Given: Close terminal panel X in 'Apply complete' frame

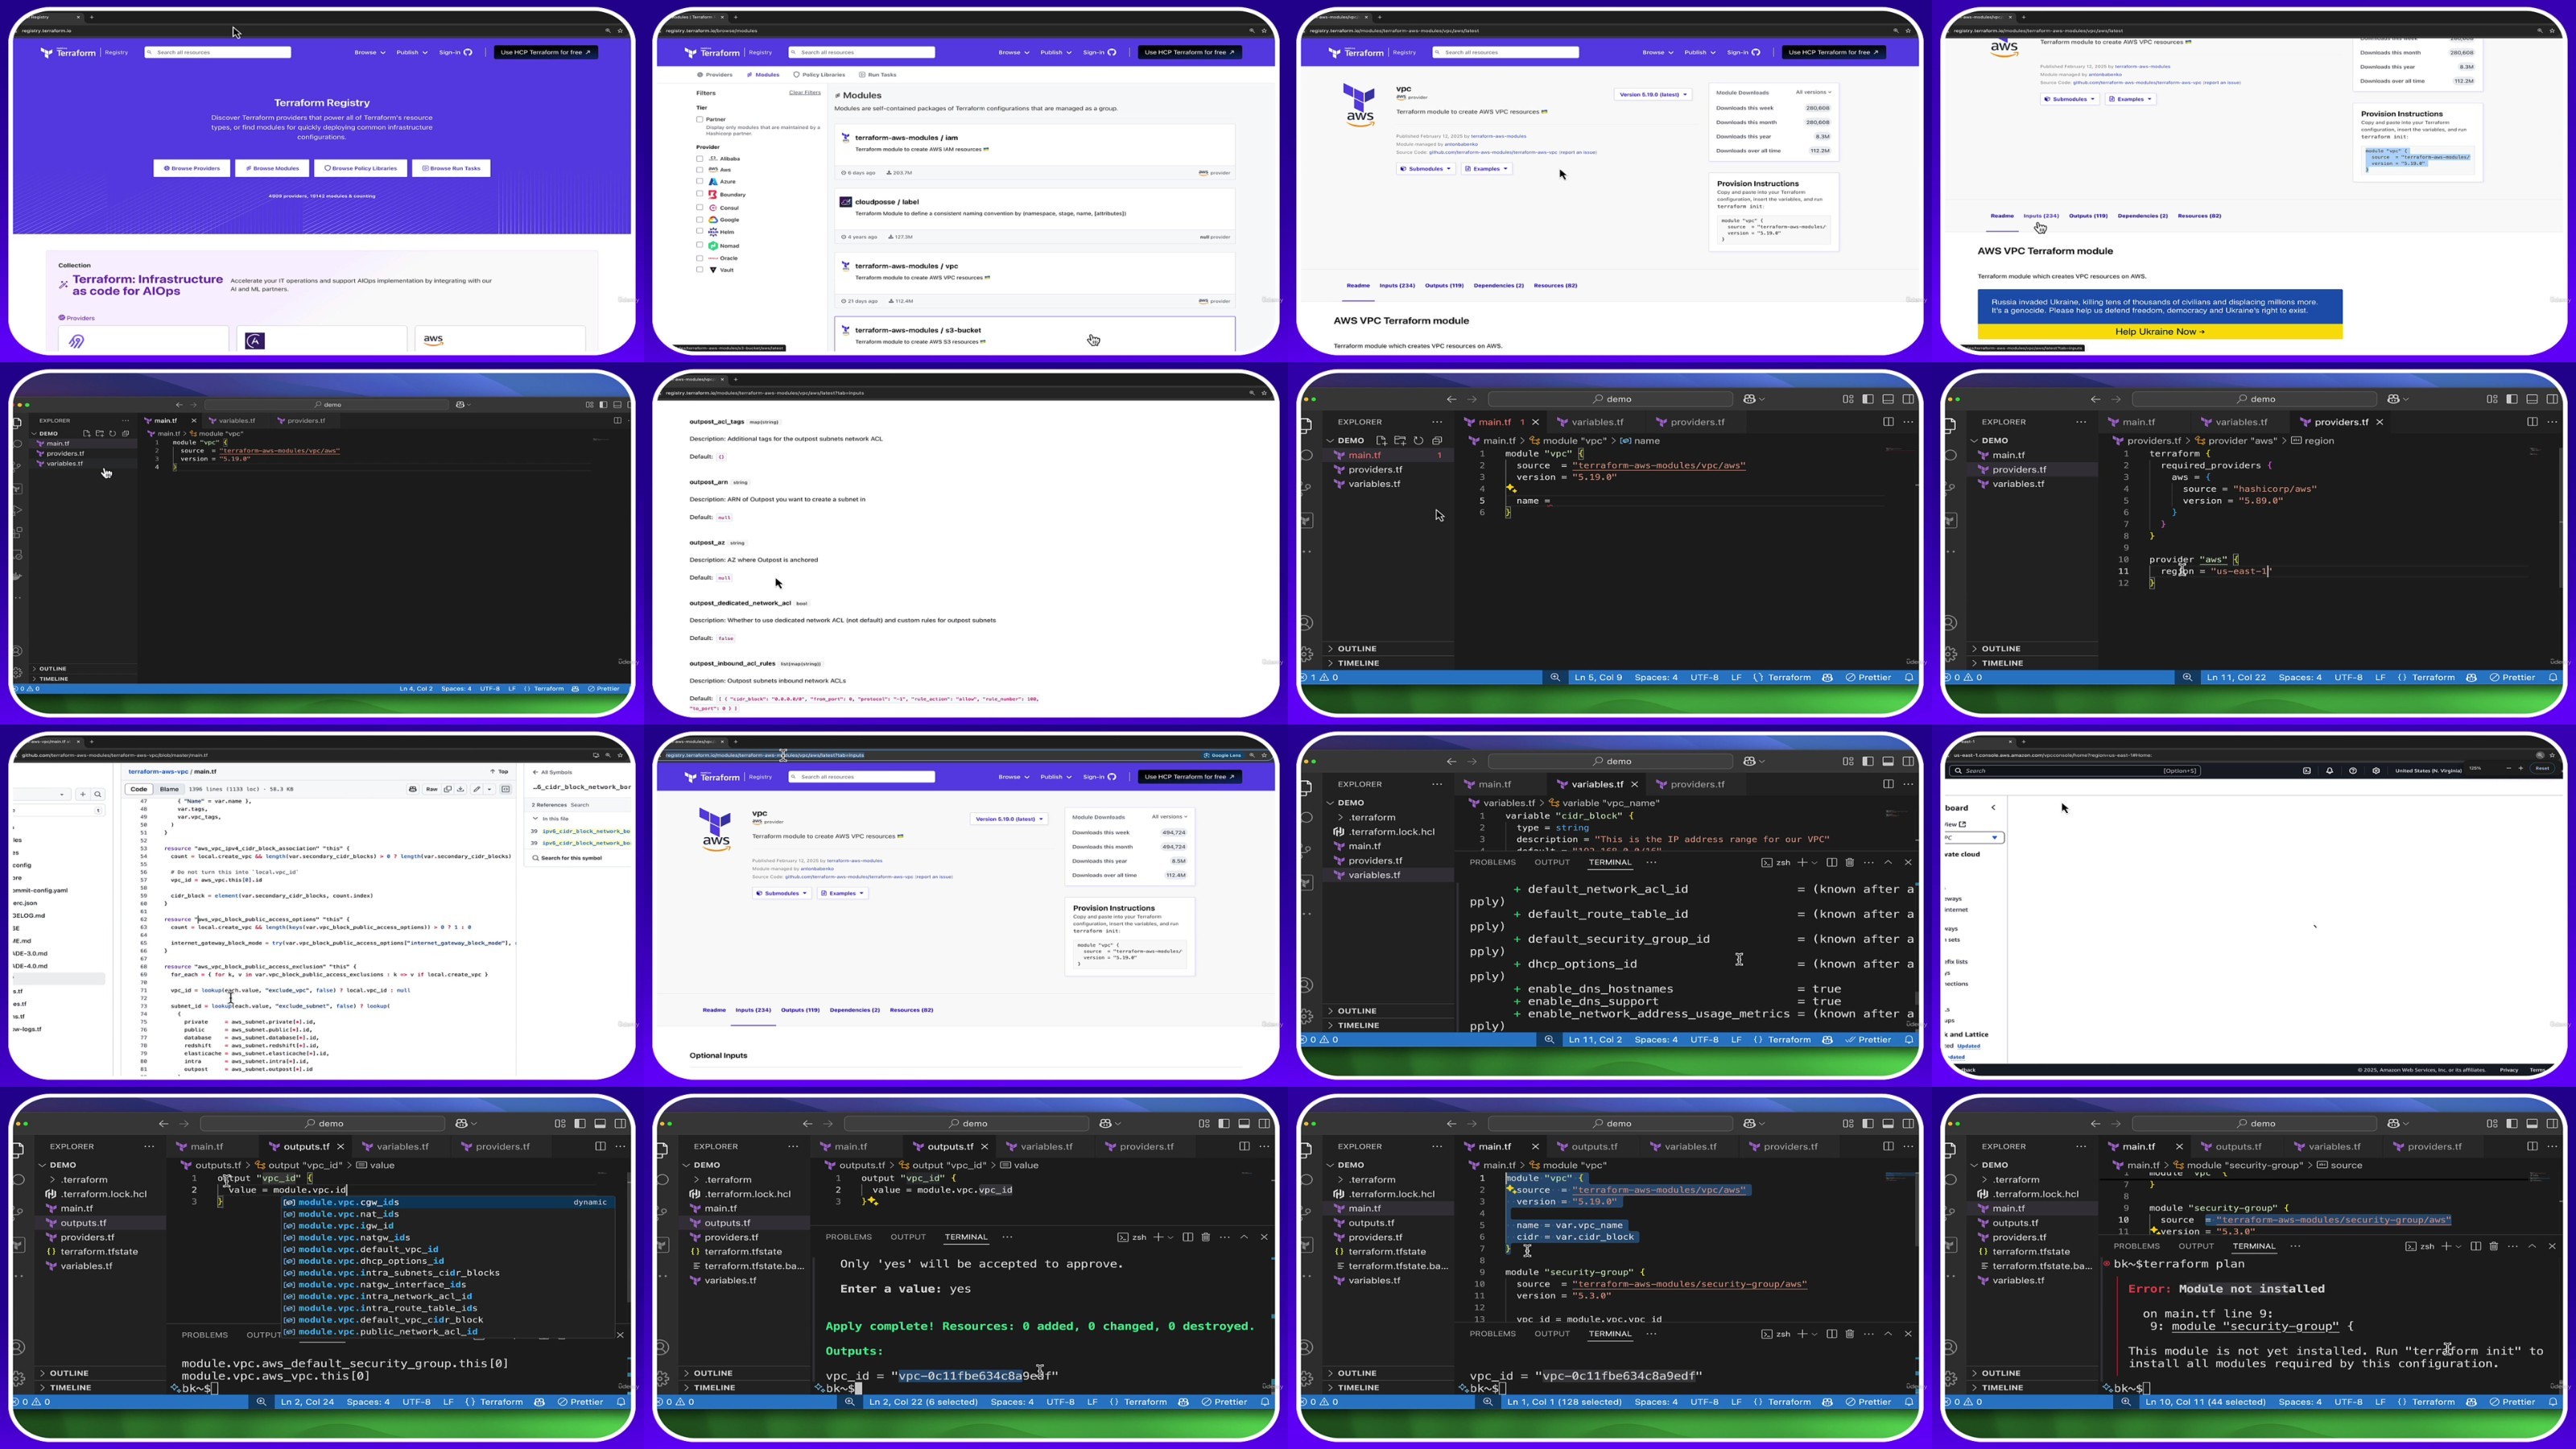Looking at the screenshot, I should click(1264, 1236).
